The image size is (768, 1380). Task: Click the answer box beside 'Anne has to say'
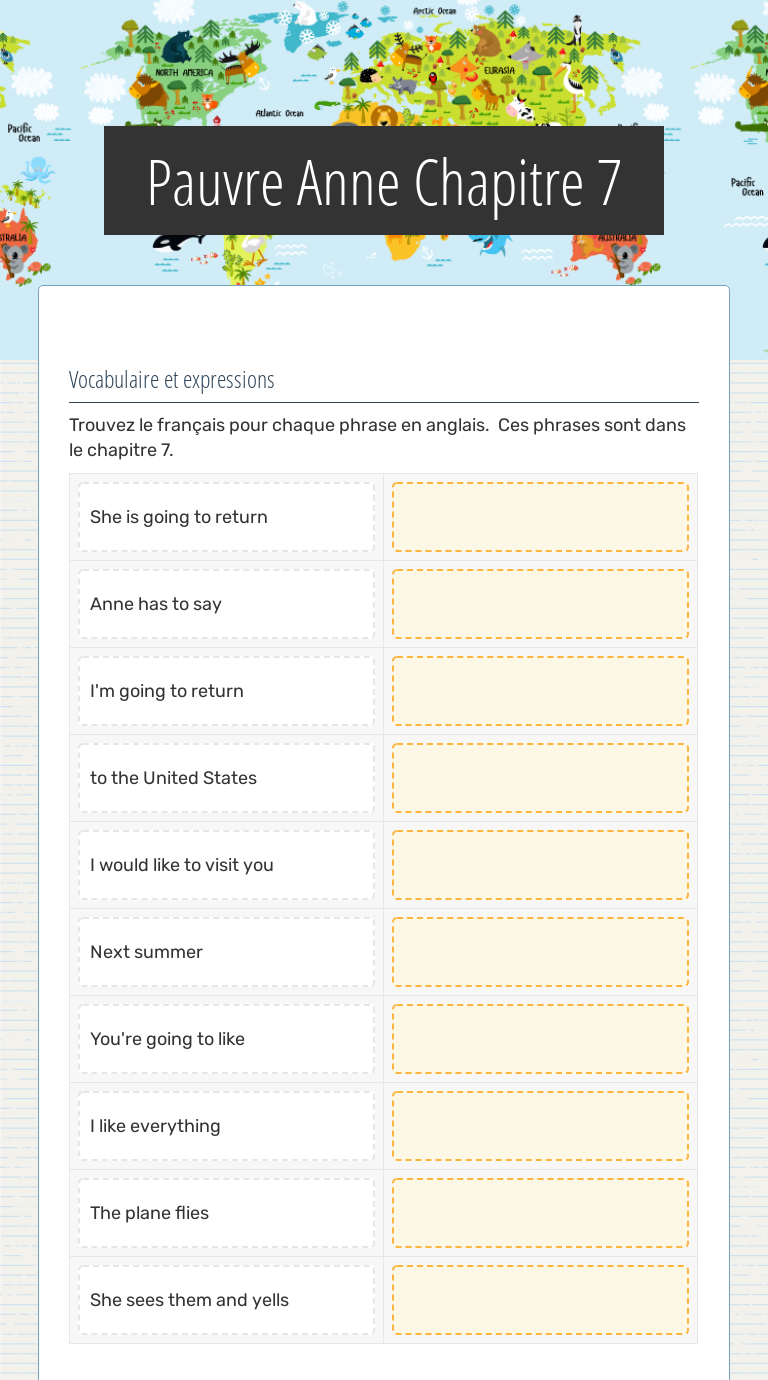point(540,604)
